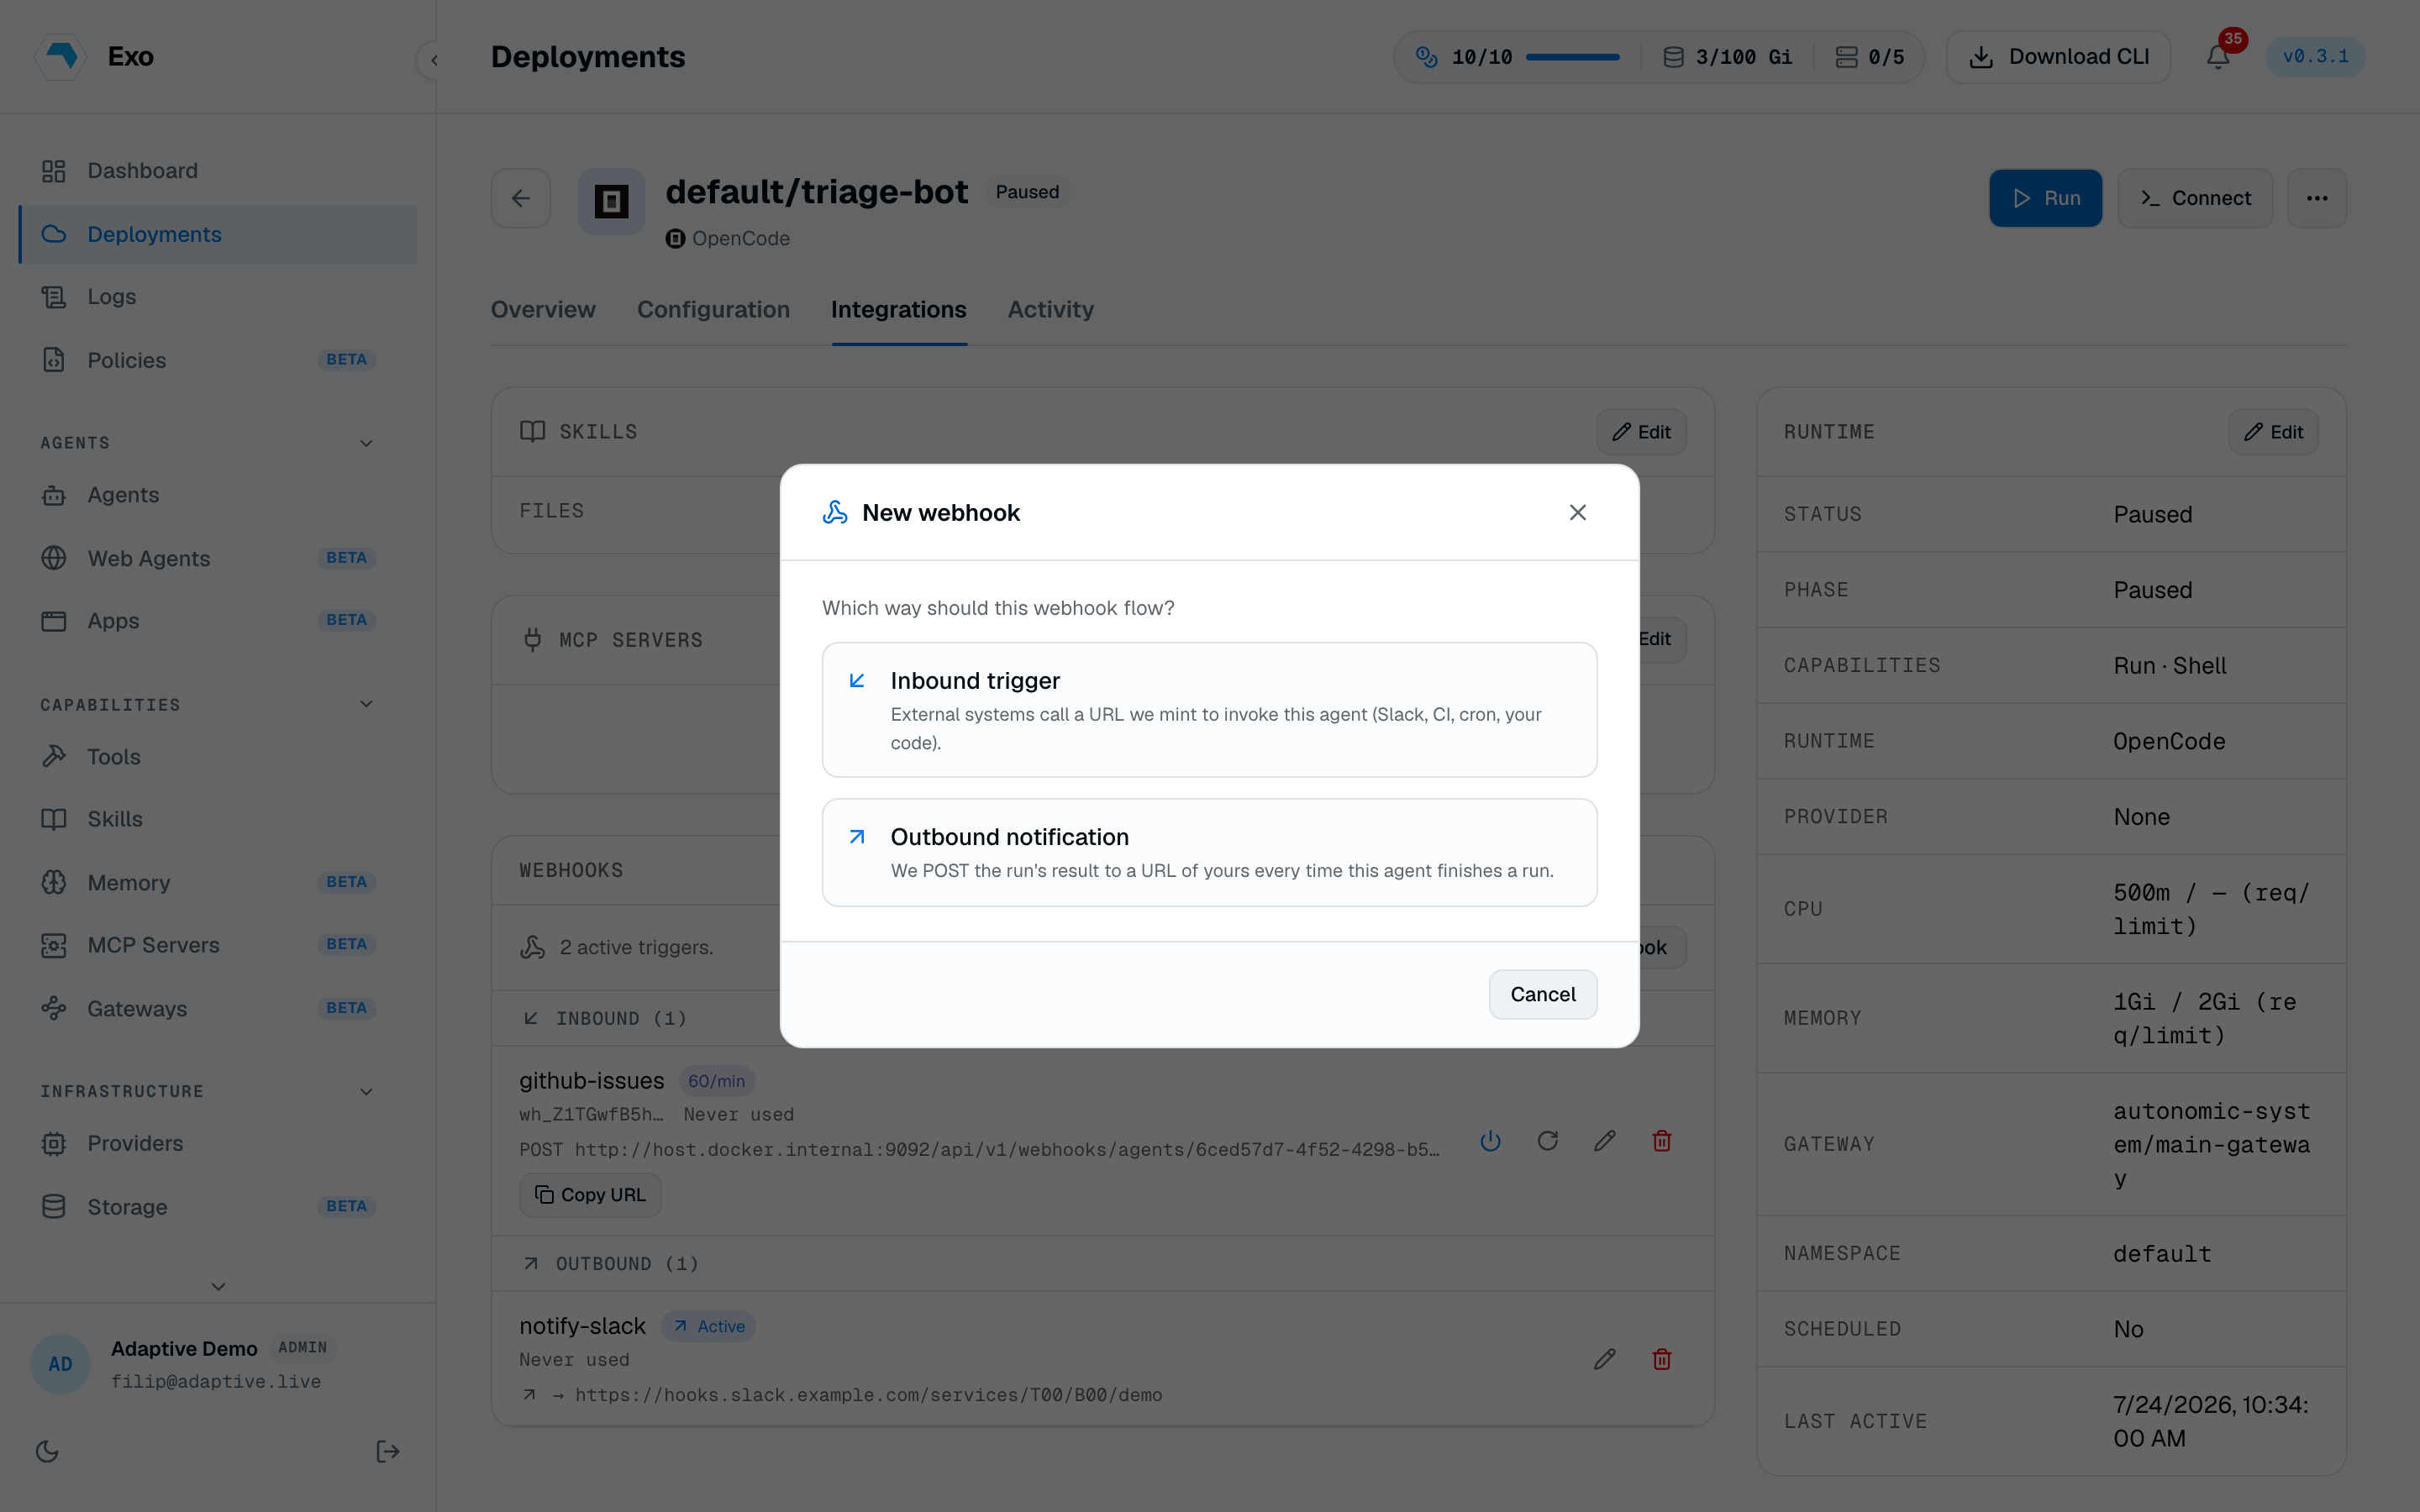Click the triage-bot deployment icon
Image resolution: width=2420 pixels, height=1512 pixels.
coord(611,201)
